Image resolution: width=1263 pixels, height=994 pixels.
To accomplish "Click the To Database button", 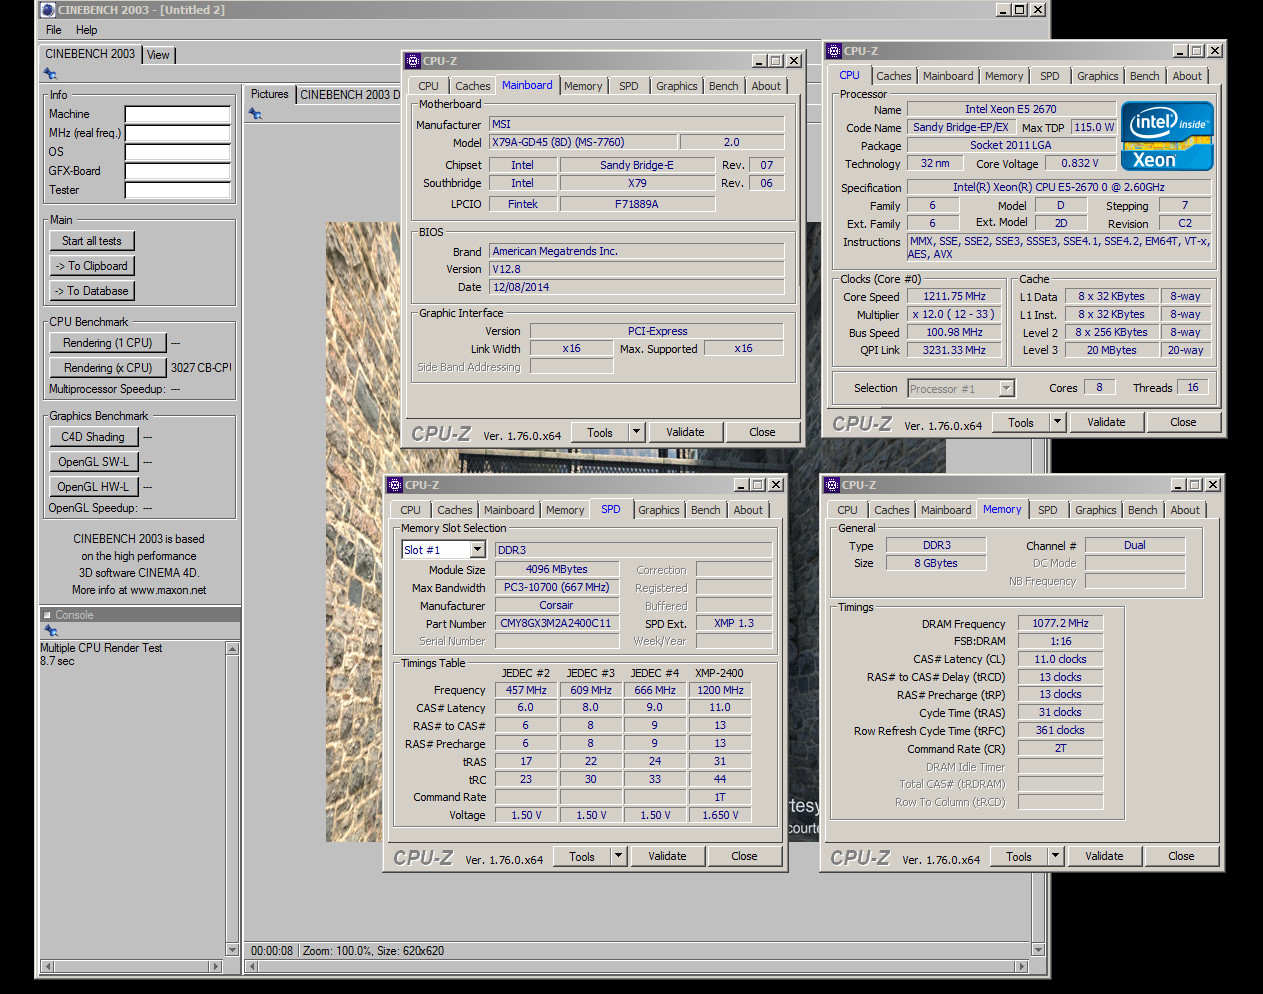I will click(x=92, y=291).
